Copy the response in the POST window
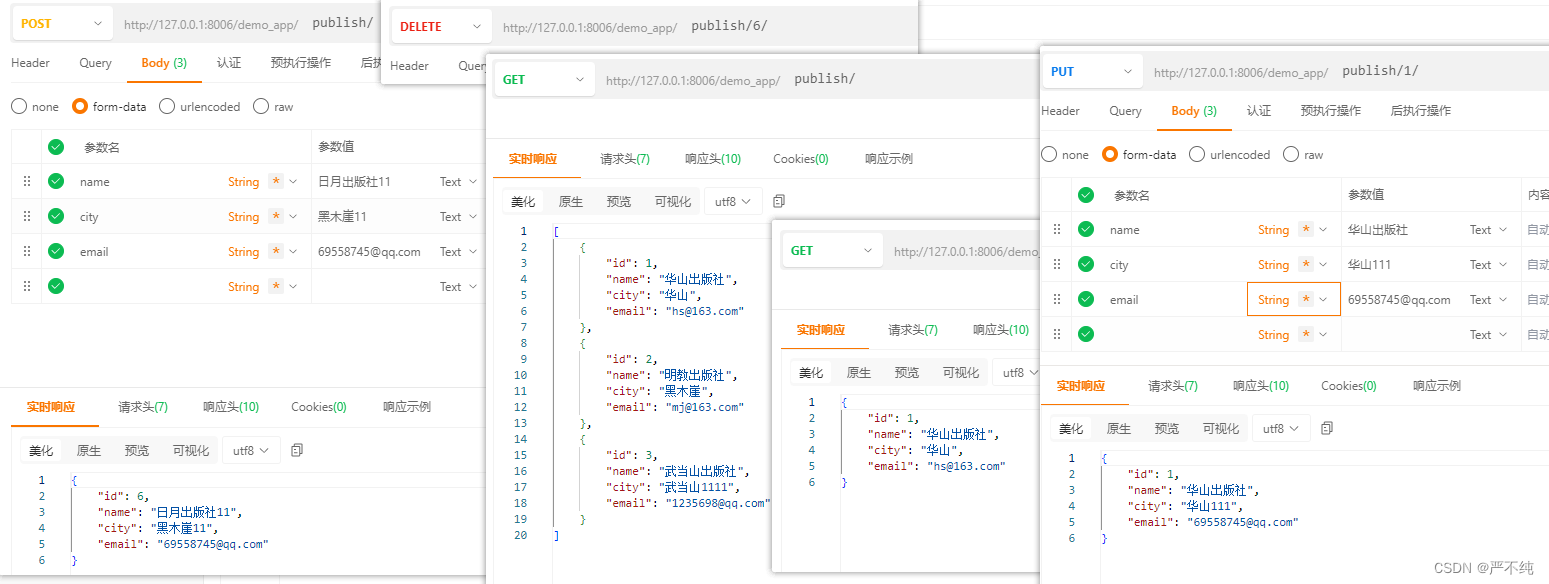Screen dimensions: 1549x584 (297, 451)
